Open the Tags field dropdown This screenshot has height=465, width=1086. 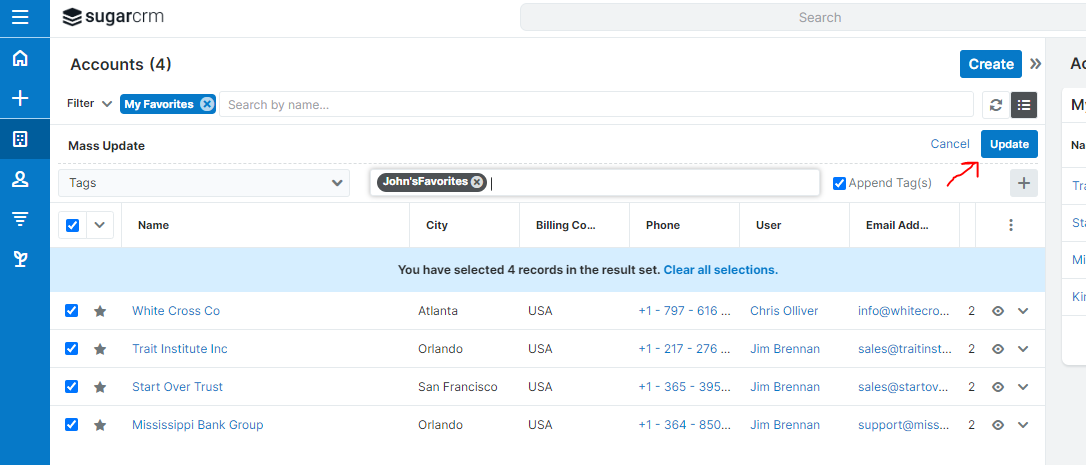204,183
